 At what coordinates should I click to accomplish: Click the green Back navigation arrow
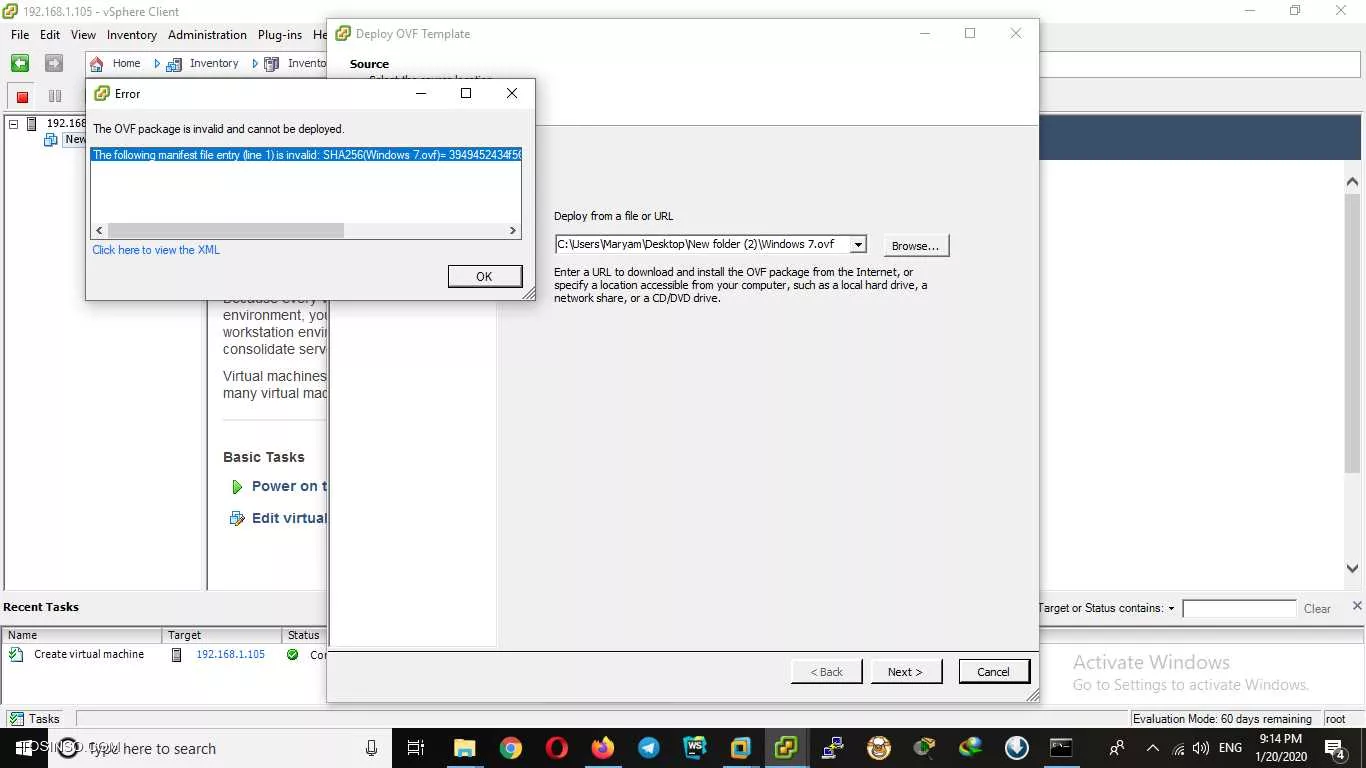click(20, 63)
